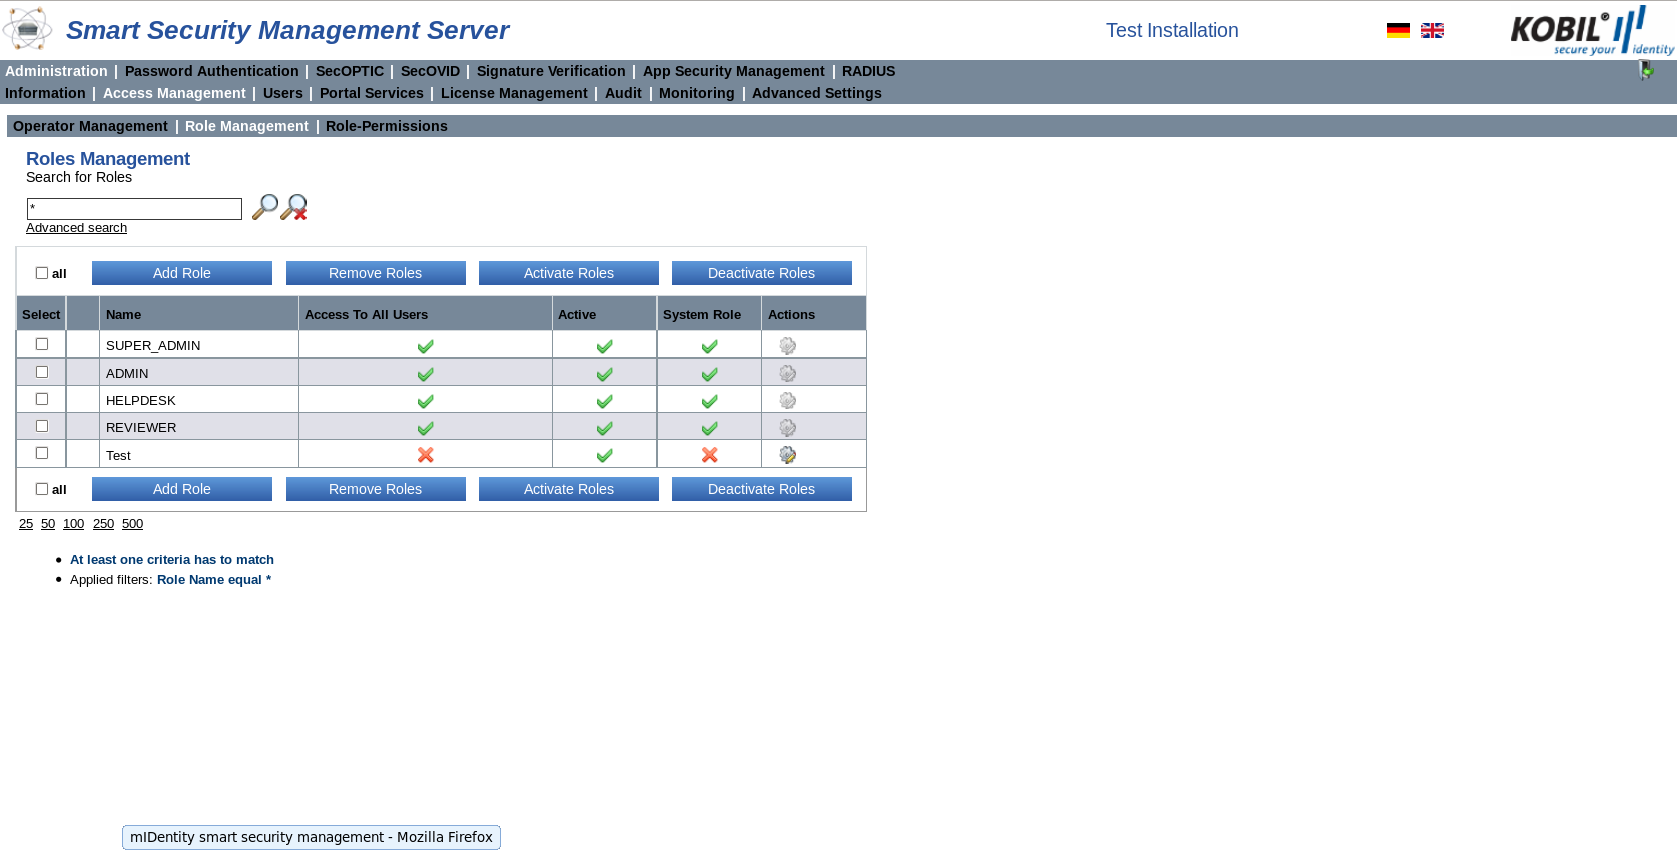
Task: Tick the bottom 'all' checkbox
Action: coord(42,489)
